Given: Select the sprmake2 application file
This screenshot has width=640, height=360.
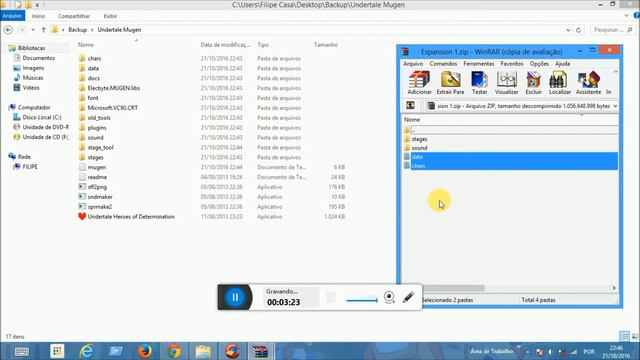Looking at the screenshot, I should pyautogui.click(x=100, y=207).
